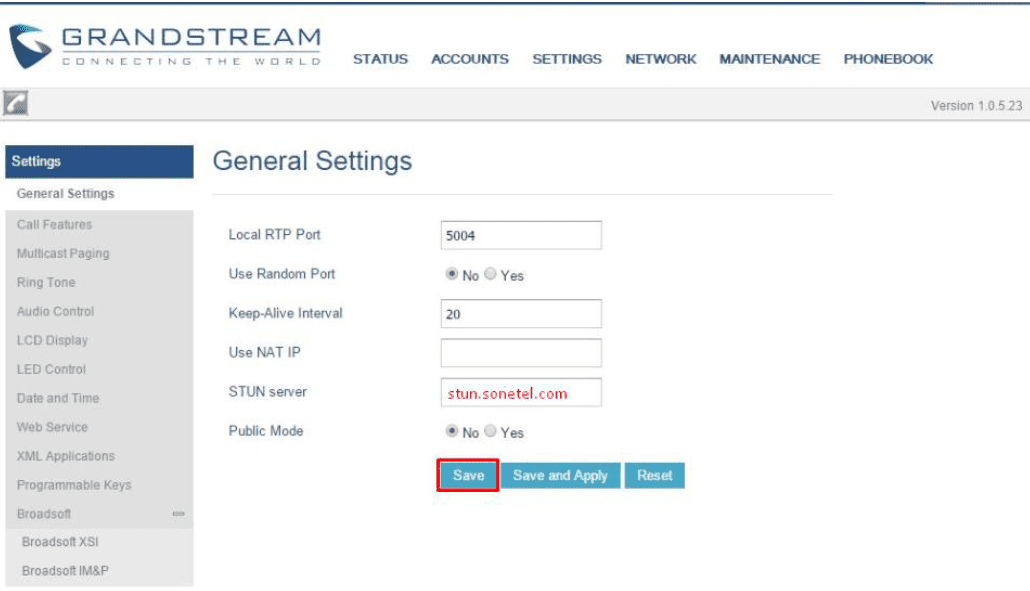The height and width of the screenshot is (591, 1030).
Task: Open the STATUS menu
Action: click(380, 59)
